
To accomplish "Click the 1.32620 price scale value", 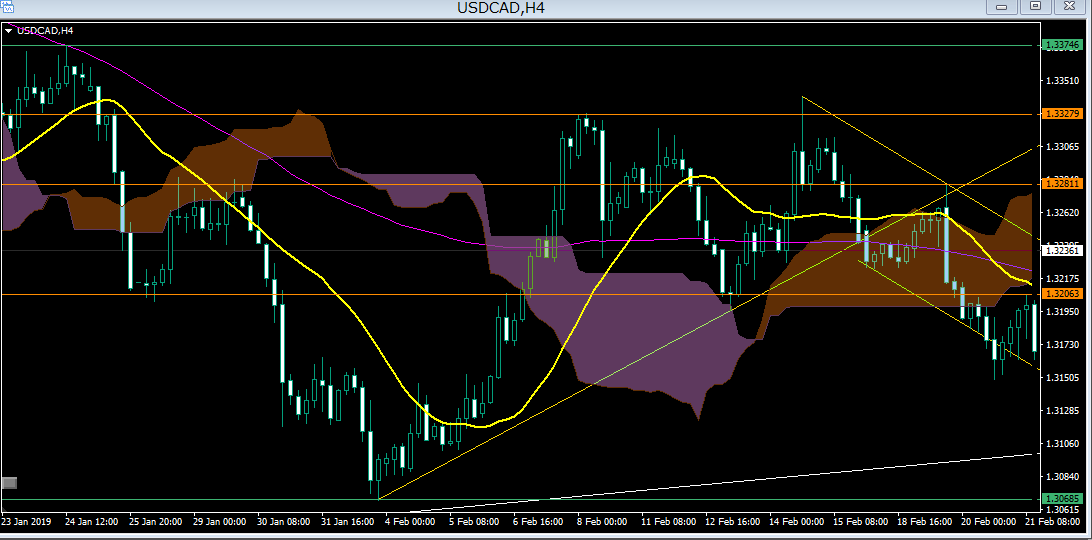I will coord(1063,213).
